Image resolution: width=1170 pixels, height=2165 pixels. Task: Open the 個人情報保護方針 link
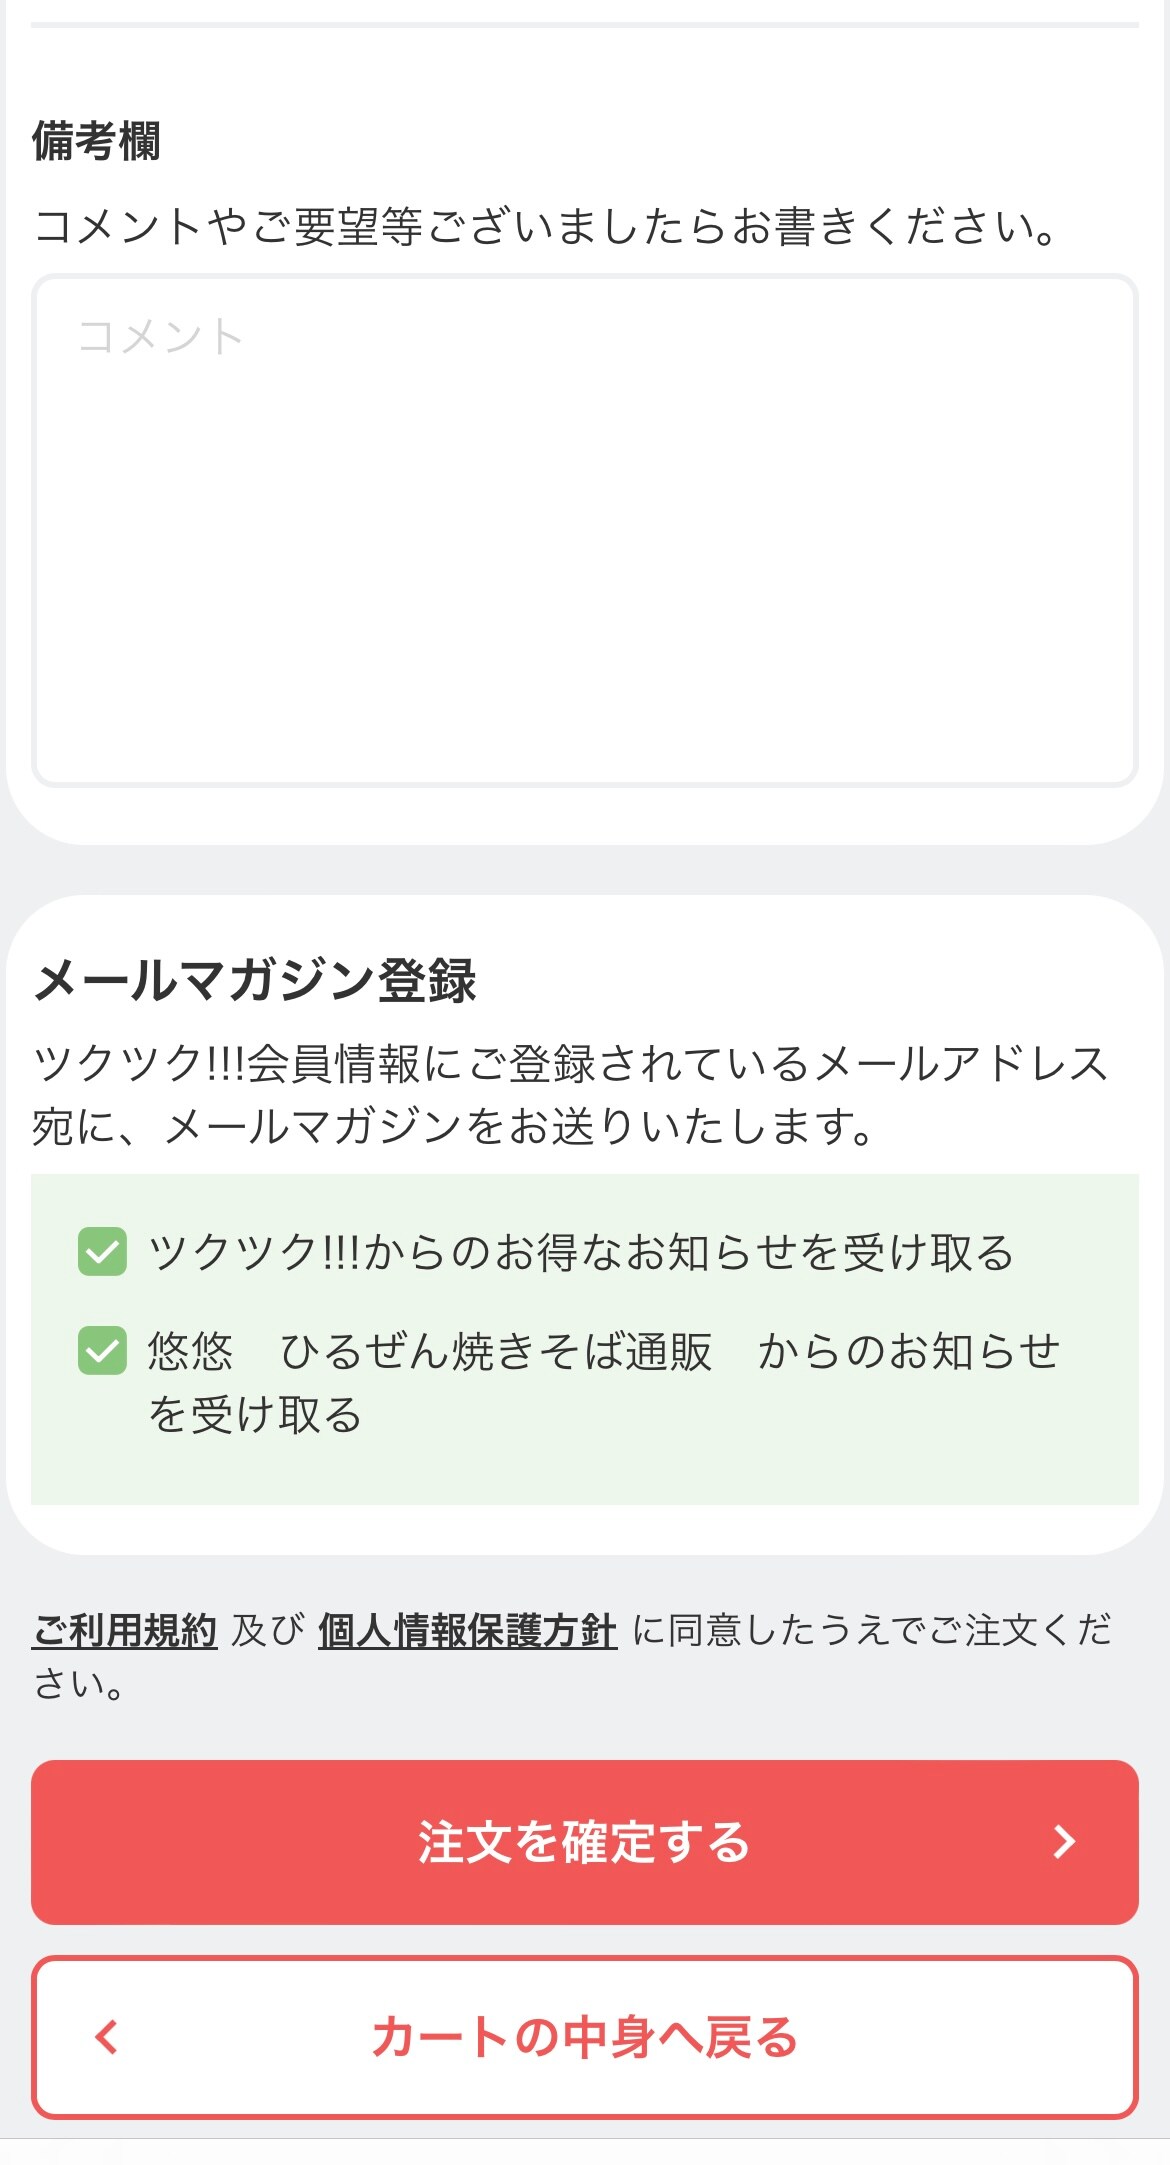467,1630
